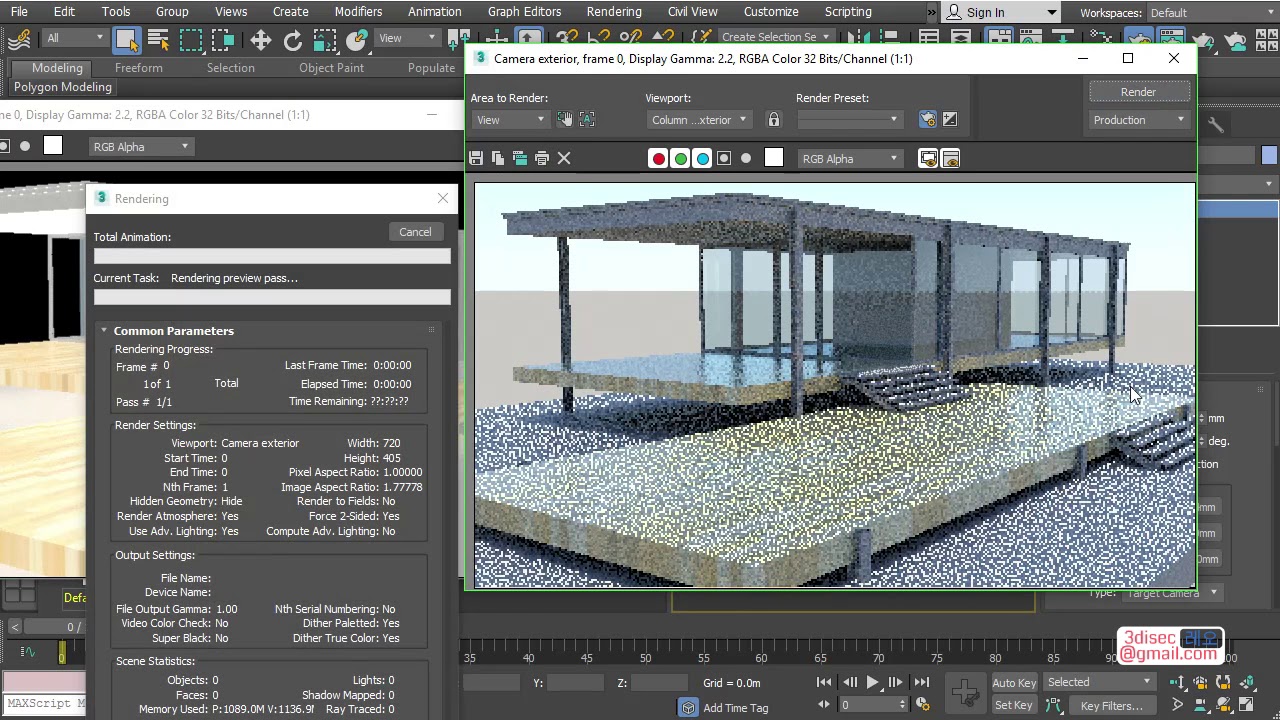The width and height of the screenshot is (1280, 720).
Task: Play the animation
Action: [x=872, y=683]
